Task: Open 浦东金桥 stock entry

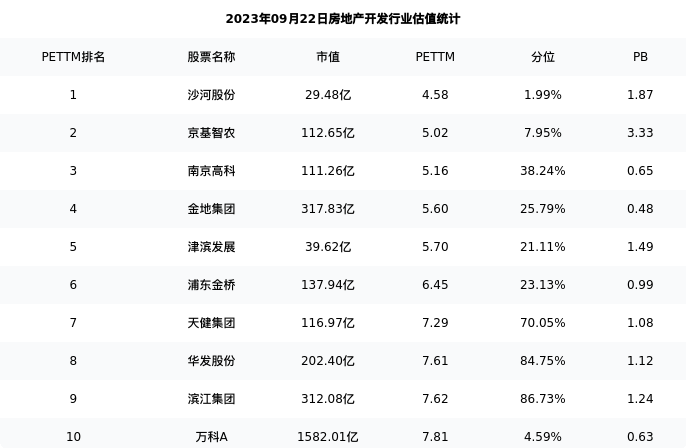Action: (211, 285)
